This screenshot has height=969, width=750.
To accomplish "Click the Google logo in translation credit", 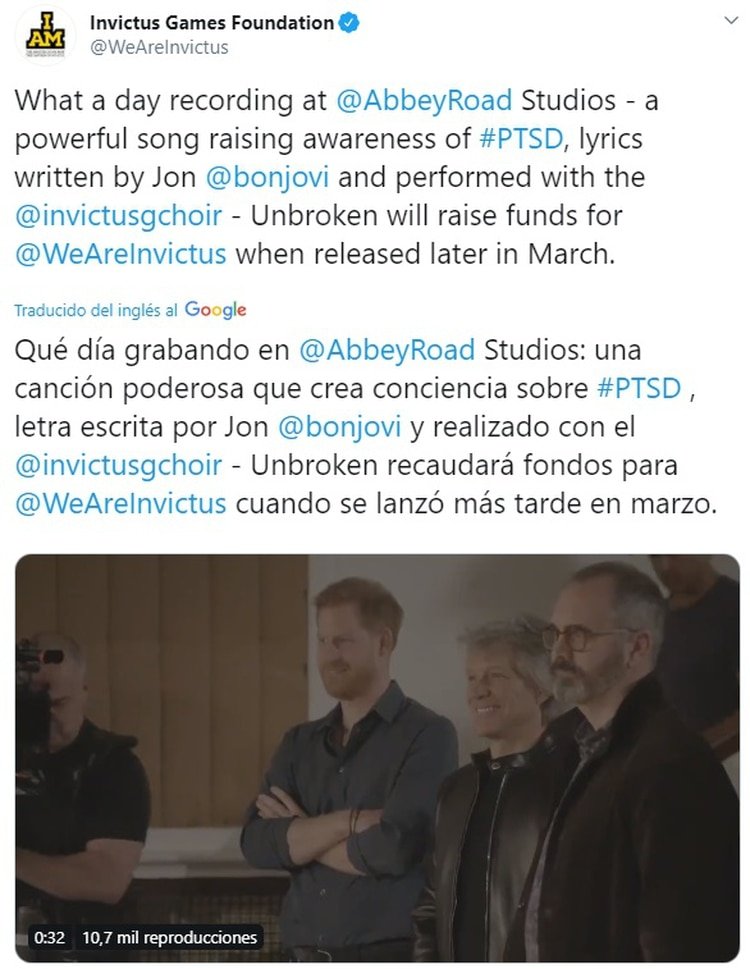I will pyautogui.click(x=215, y=310).
